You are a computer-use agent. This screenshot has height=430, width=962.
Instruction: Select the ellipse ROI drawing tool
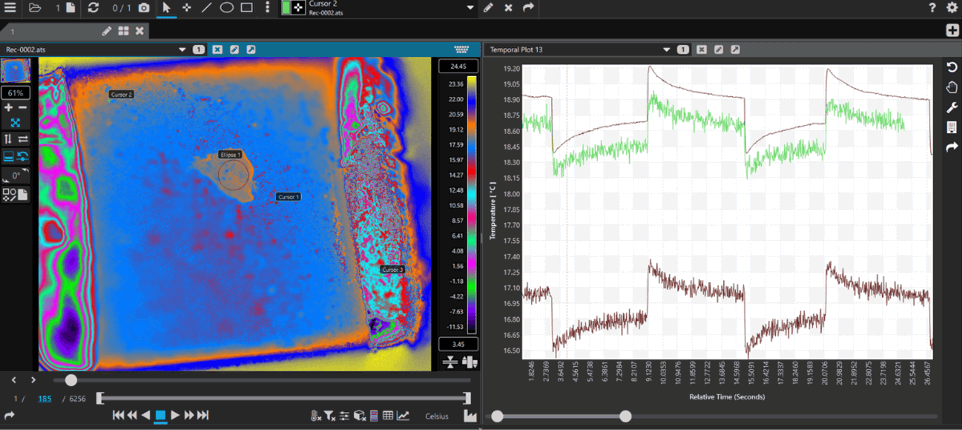pyautogui.click(x=227, y=8)
